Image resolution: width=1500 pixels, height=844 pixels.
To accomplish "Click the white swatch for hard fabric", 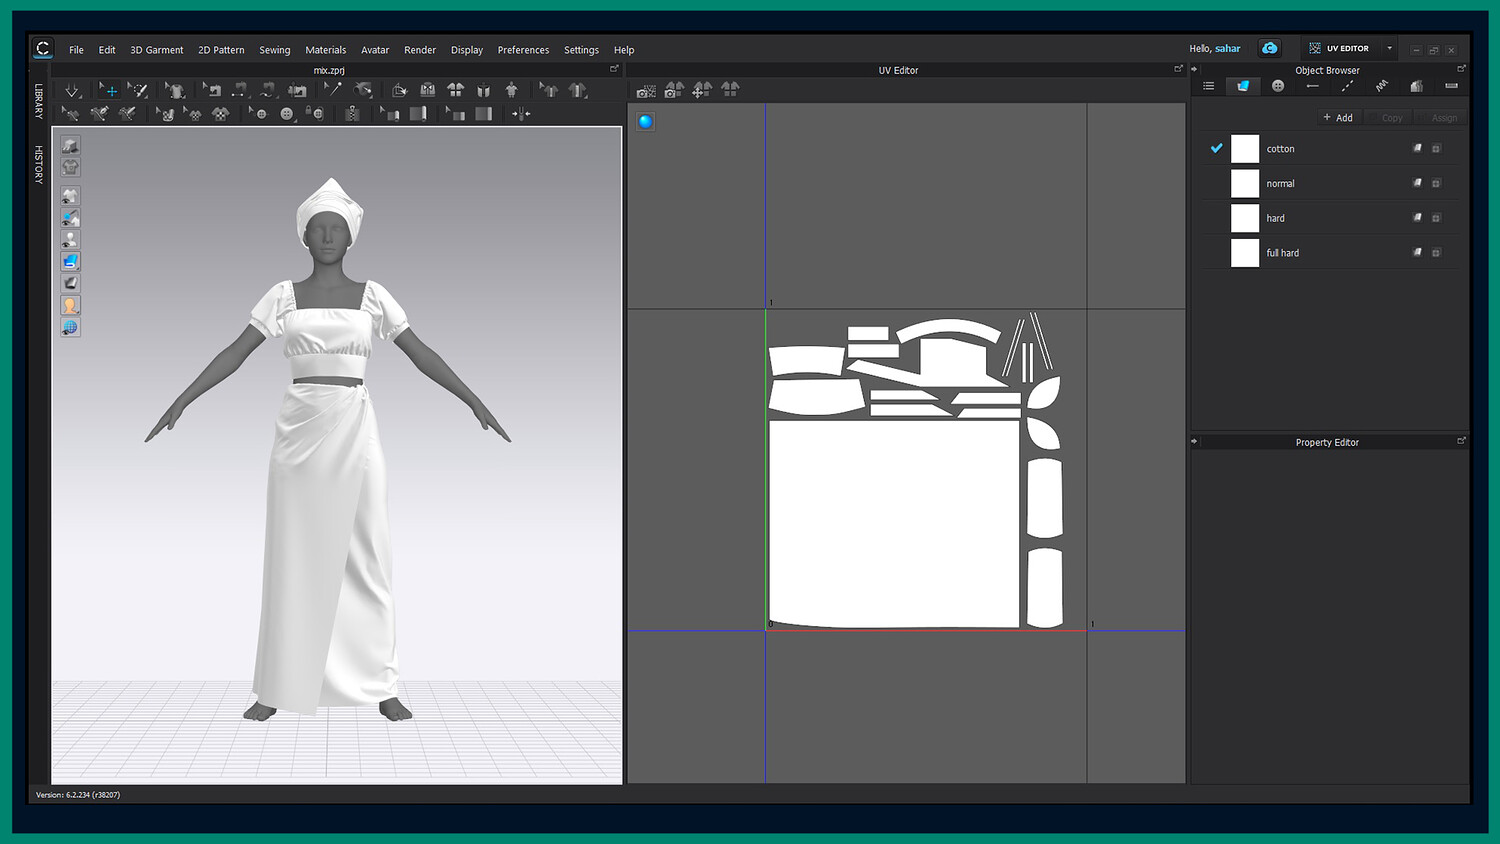I will pyautogui.click(x=1244, y=218).
